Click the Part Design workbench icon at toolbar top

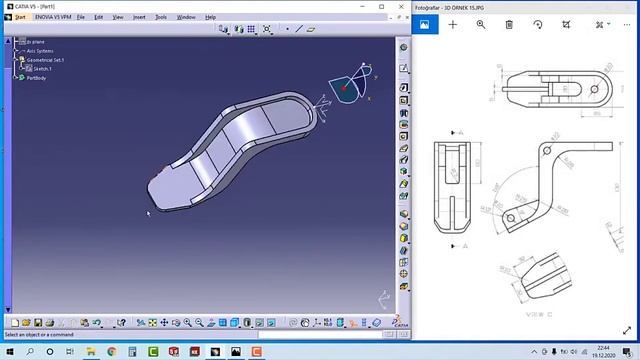(x=403, y=47)
